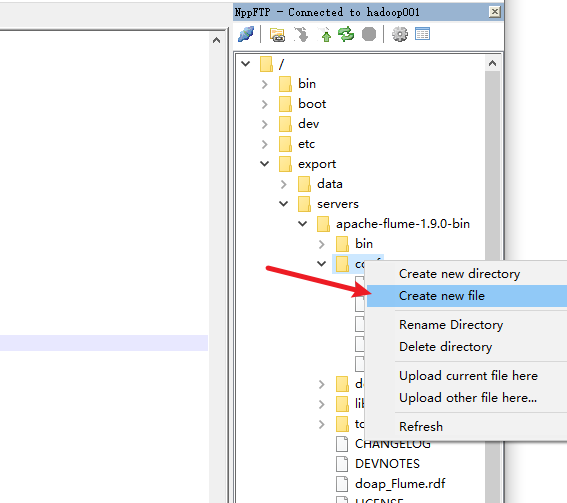Select the dev folder item

pos(308,124)
